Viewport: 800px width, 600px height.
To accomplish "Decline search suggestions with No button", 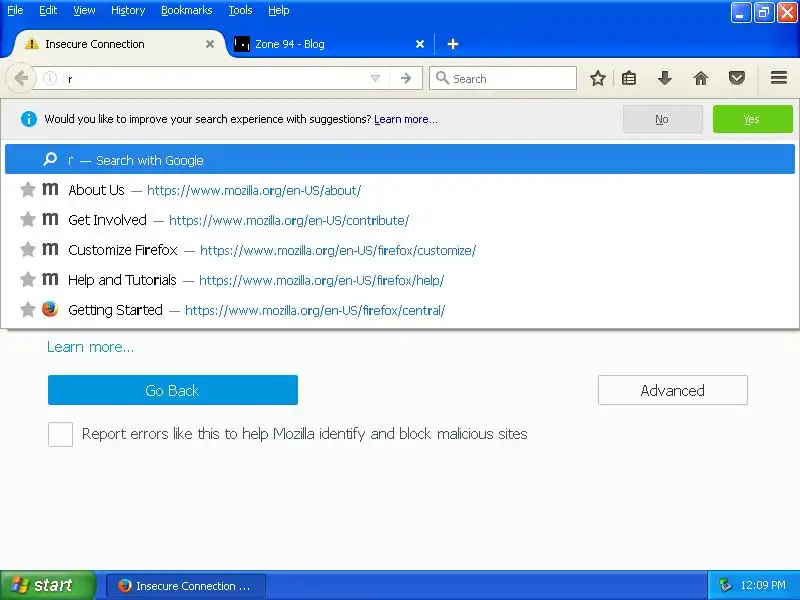I will tap(662, 119).
